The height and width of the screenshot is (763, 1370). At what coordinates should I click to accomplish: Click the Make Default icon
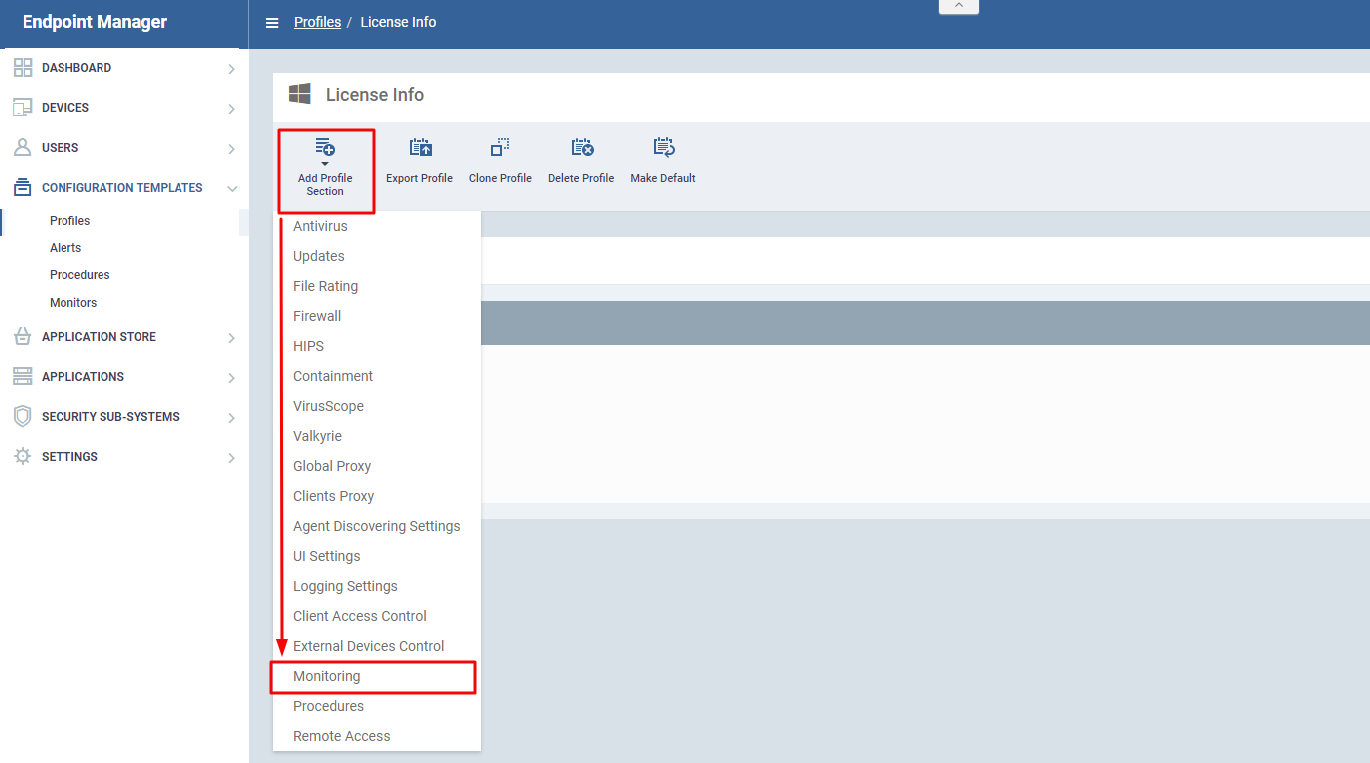(x=663, y=148)
